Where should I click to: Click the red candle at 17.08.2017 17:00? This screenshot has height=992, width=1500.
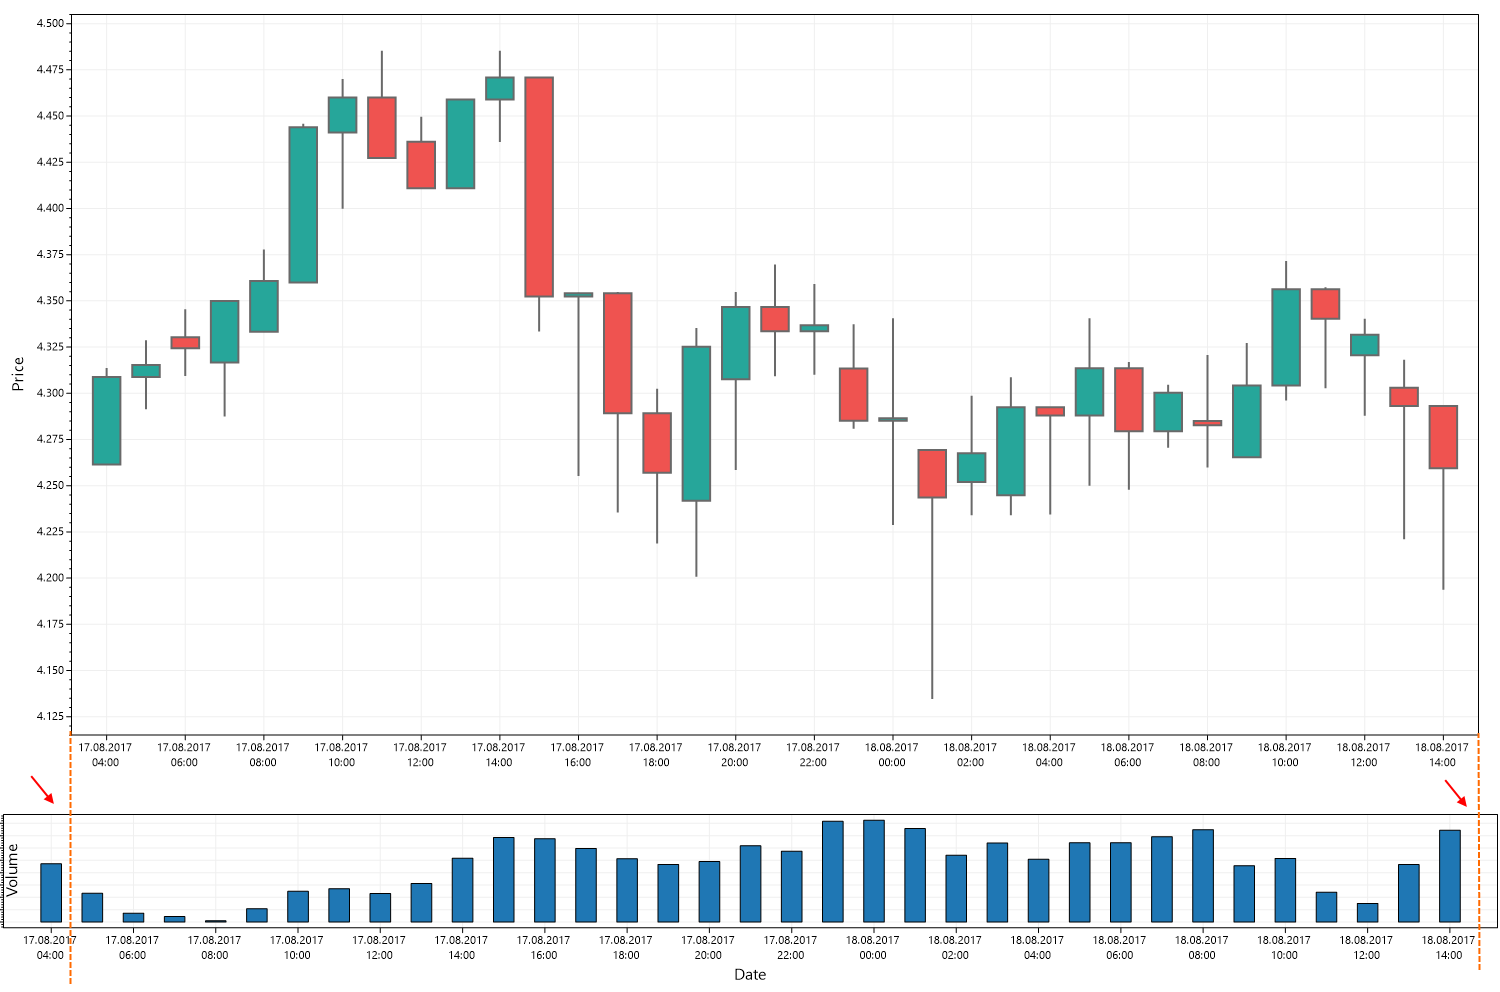click(618, 353)
